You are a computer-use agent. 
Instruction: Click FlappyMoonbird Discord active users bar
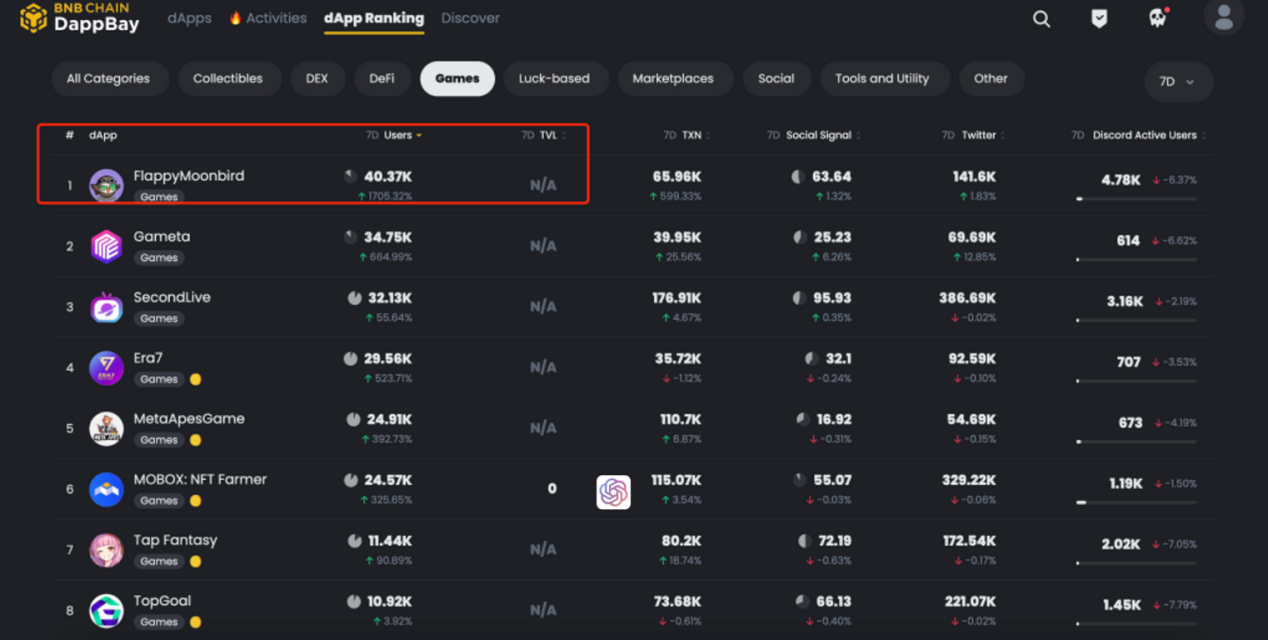click(1136, 199)
